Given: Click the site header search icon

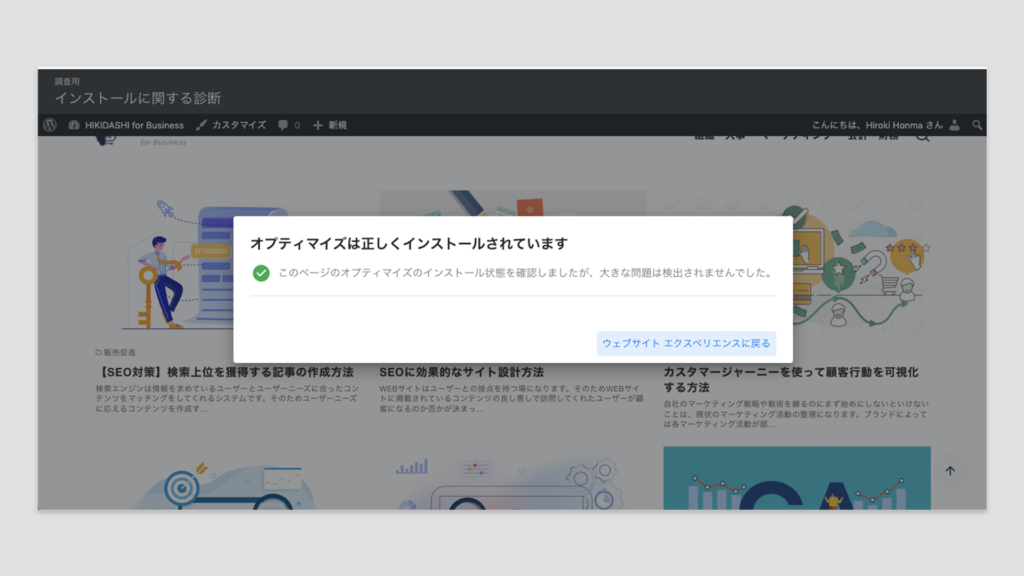Looking at the screenshot, I should (922, 137).
